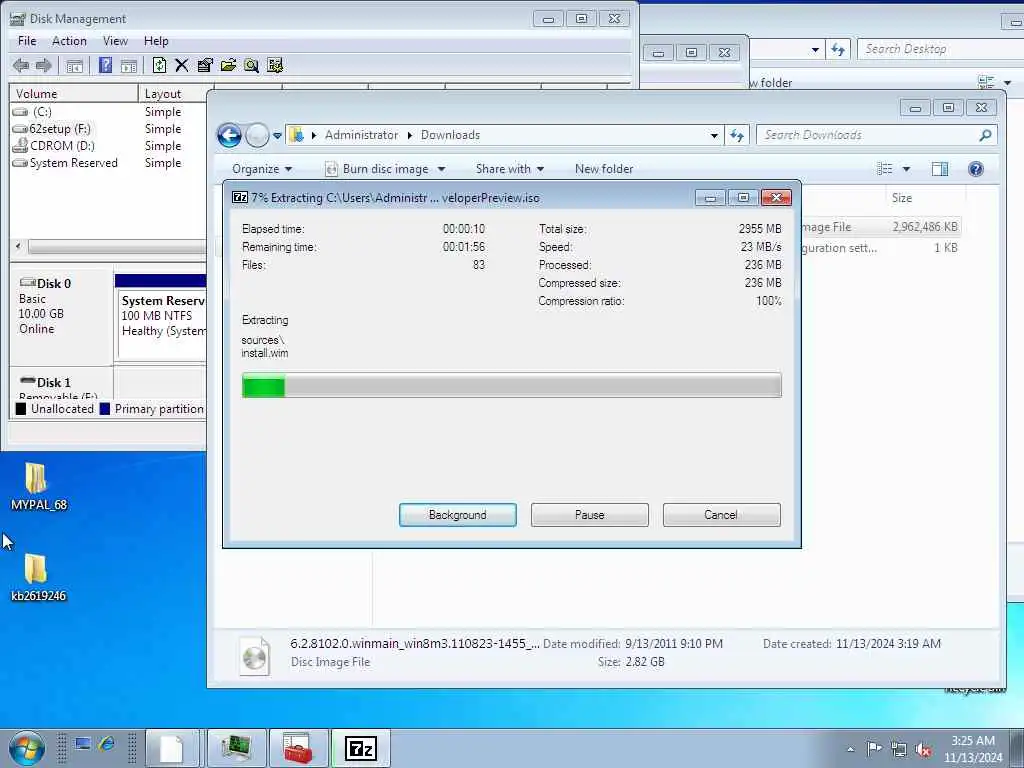Open the View menu in Disk Management
Viewport: 1024px width, 768px height.
tap(115, 41)
